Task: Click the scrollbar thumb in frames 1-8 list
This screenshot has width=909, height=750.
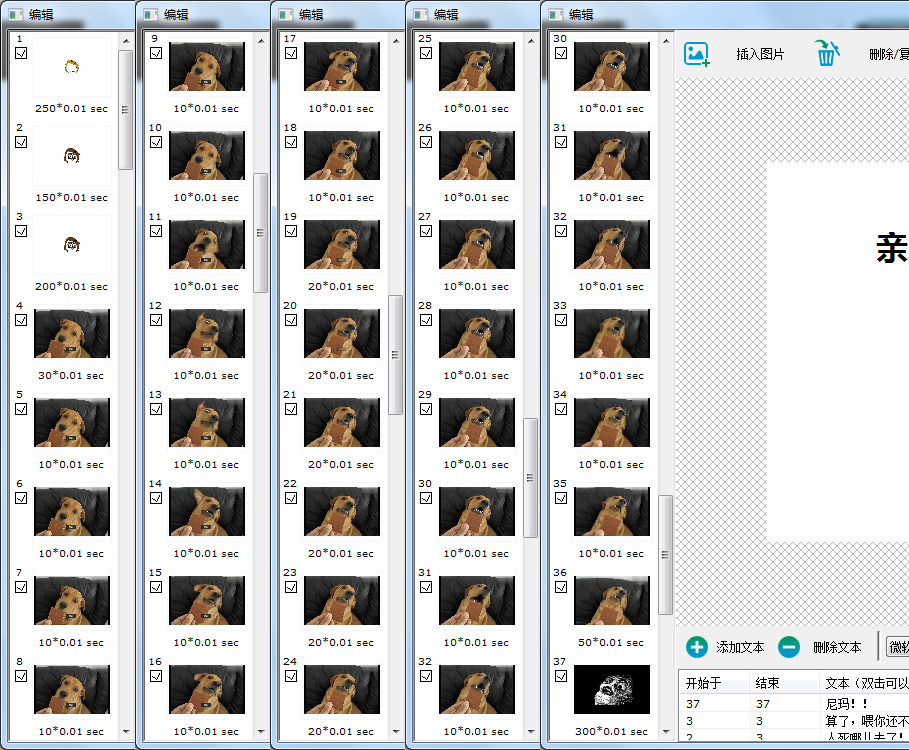Action: click(x=125, y=109)
